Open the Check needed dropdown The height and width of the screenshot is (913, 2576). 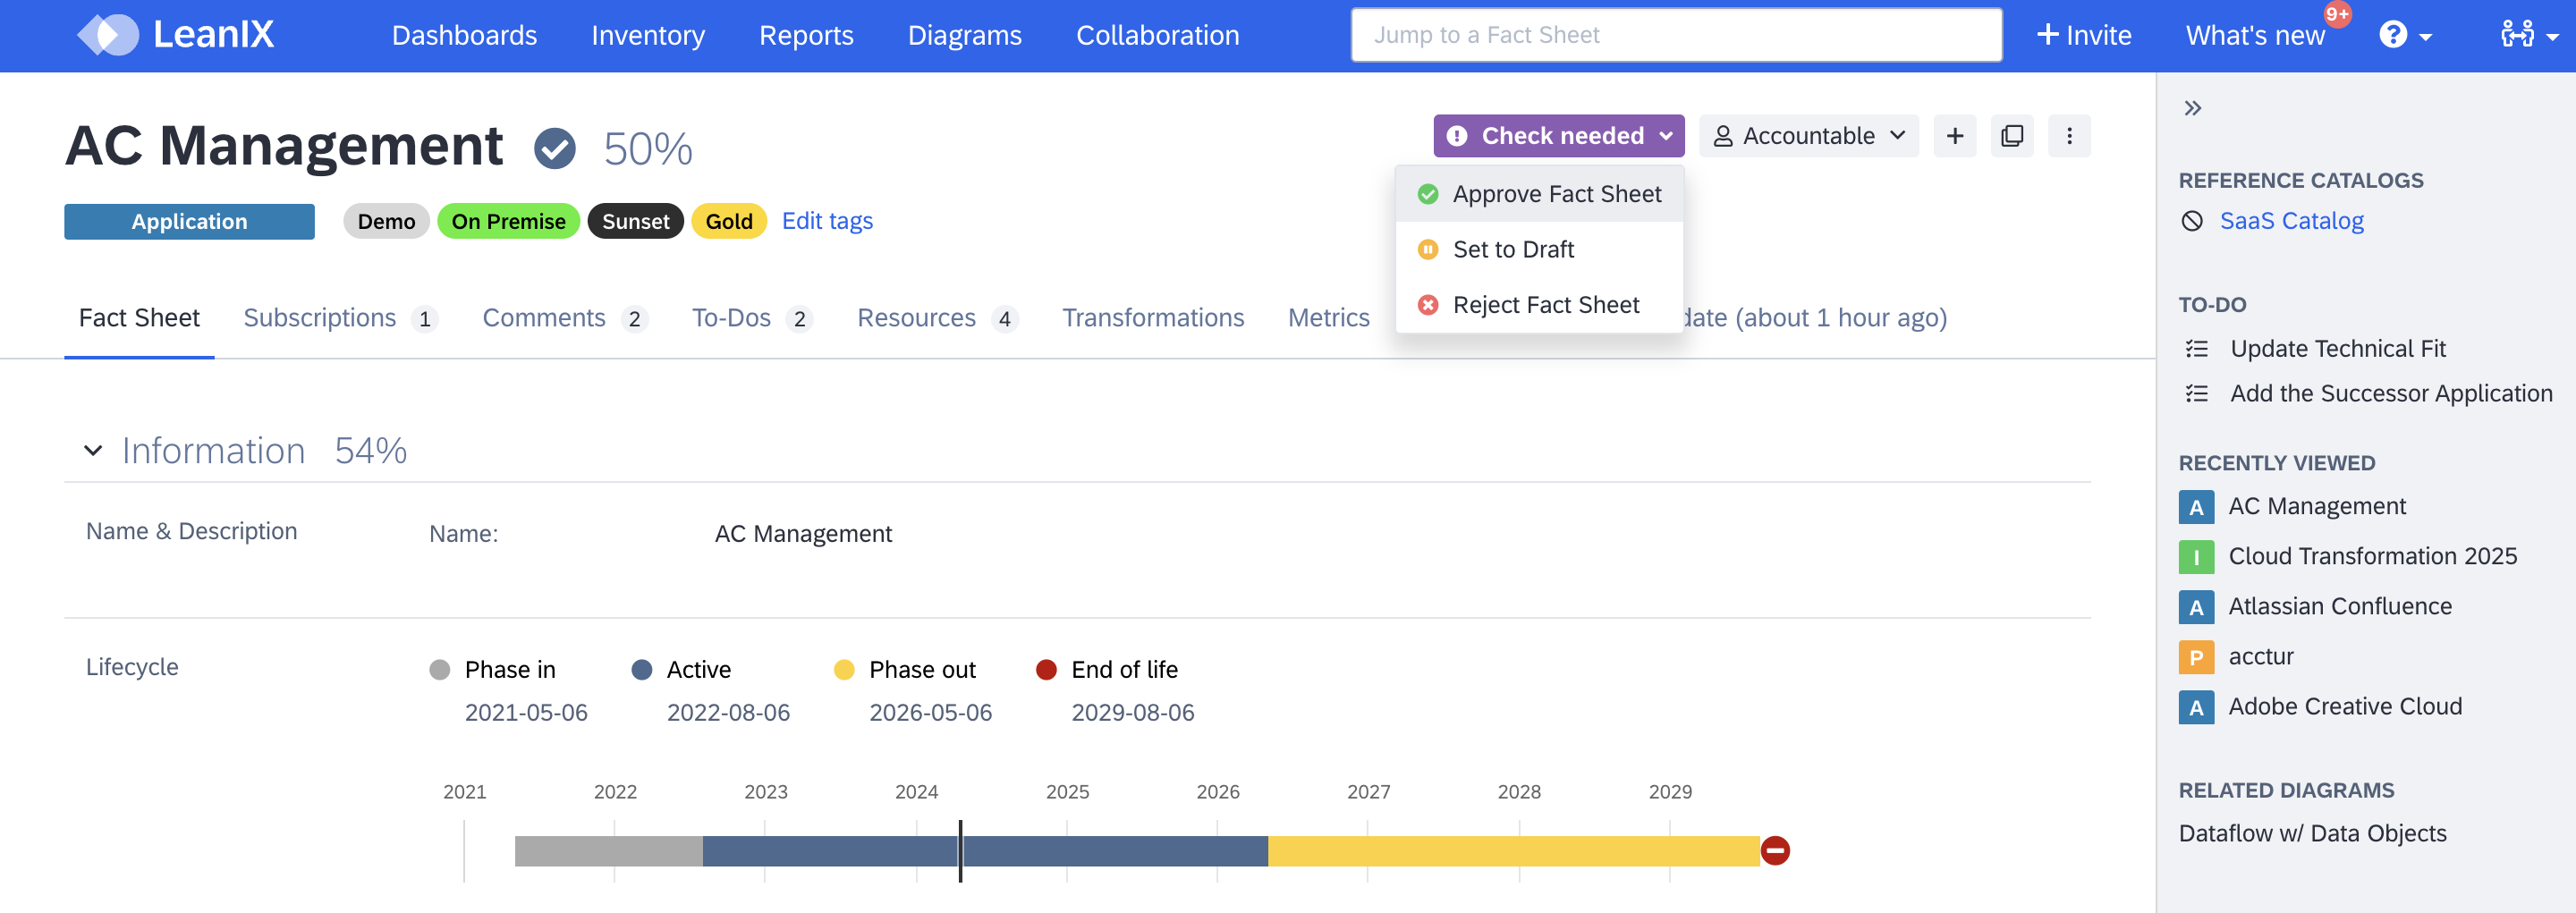(1559, 136)
